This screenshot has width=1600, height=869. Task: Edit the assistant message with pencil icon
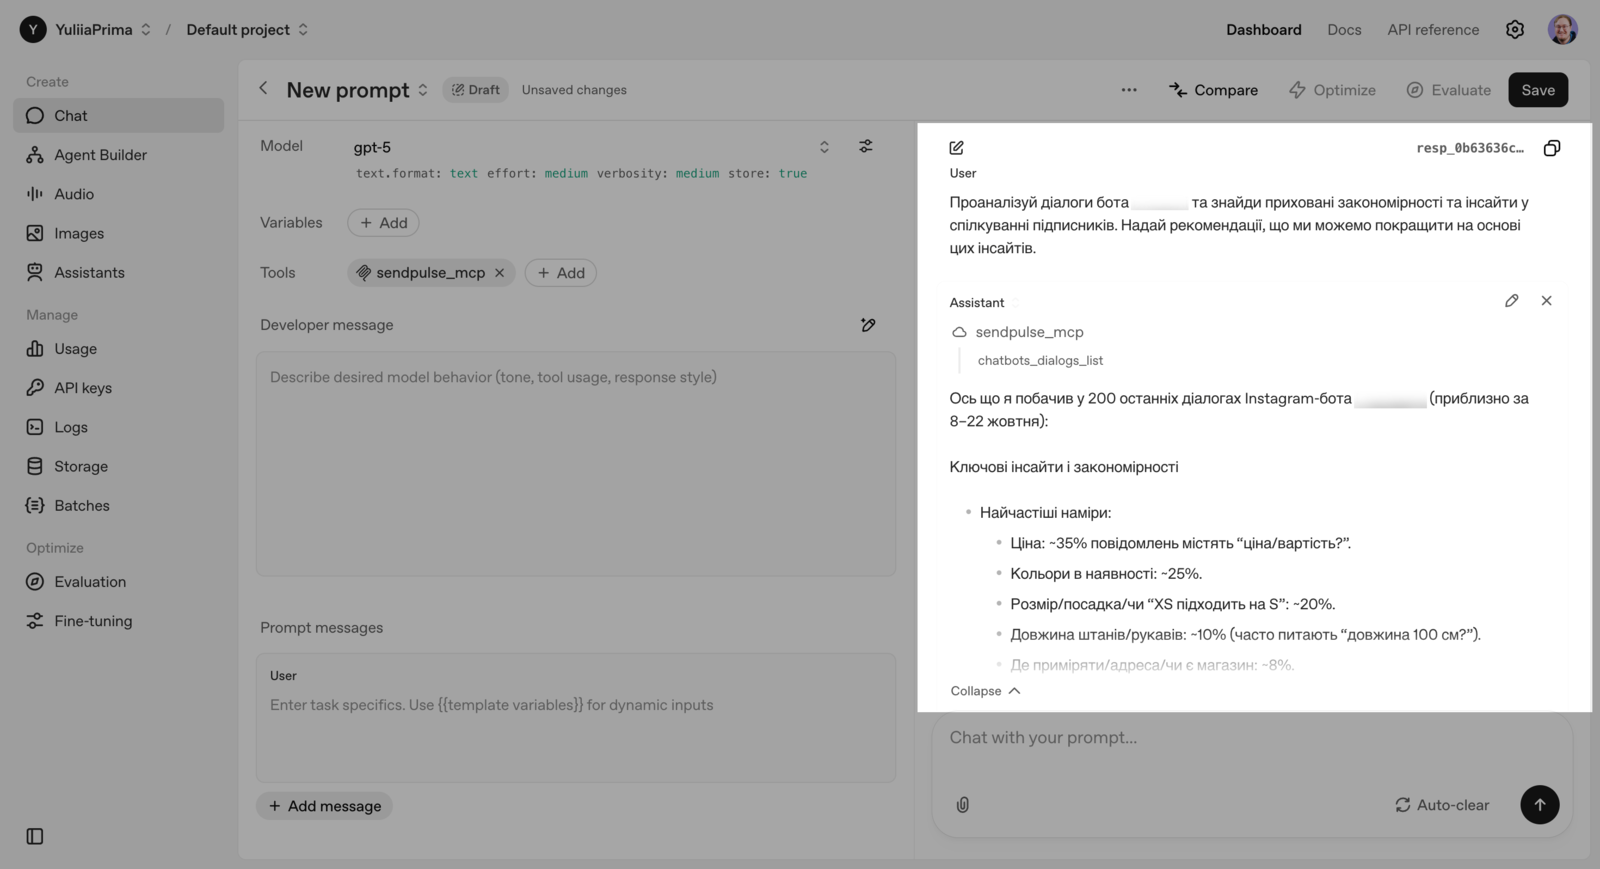pos(1511,301)
